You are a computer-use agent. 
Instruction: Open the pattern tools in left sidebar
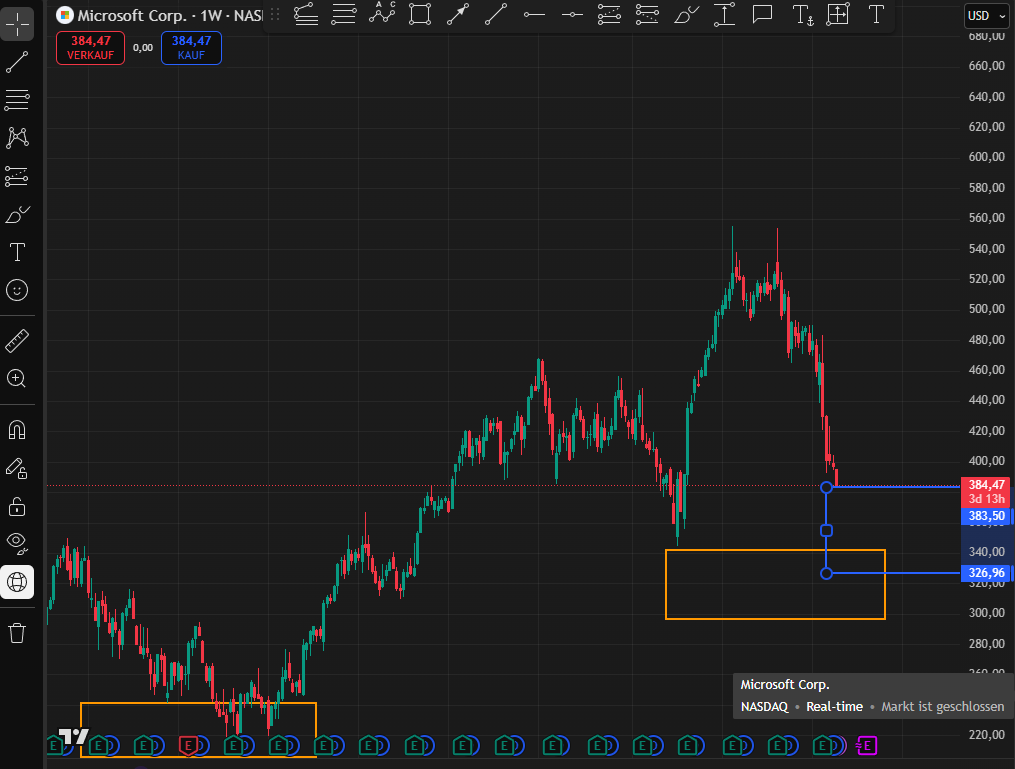17,138
